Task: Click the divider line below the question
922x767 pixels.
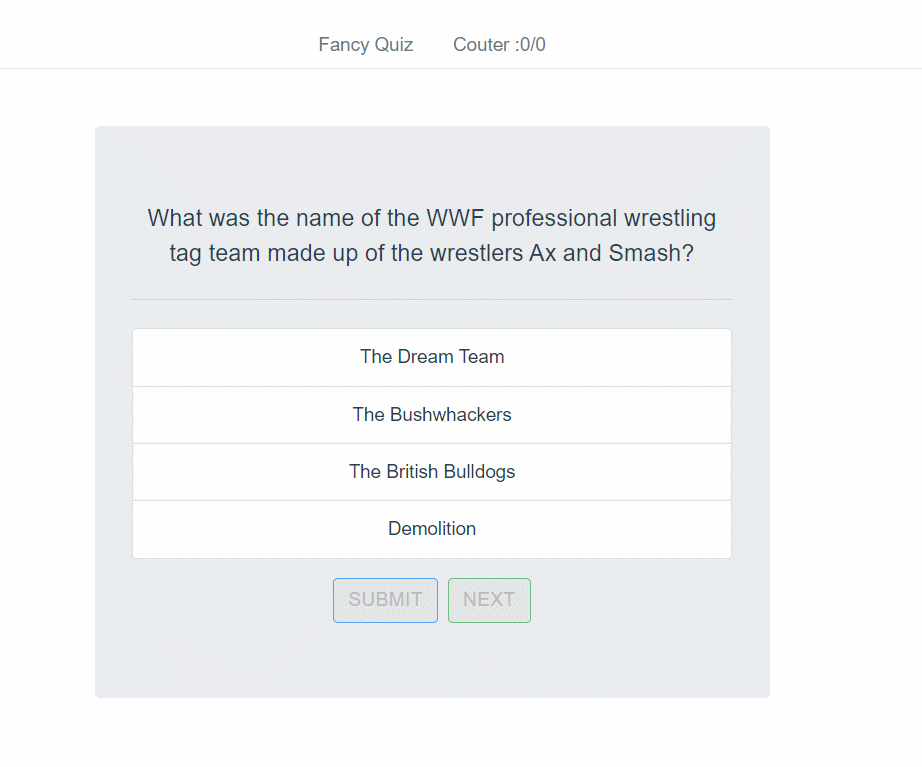Action: 432,299
